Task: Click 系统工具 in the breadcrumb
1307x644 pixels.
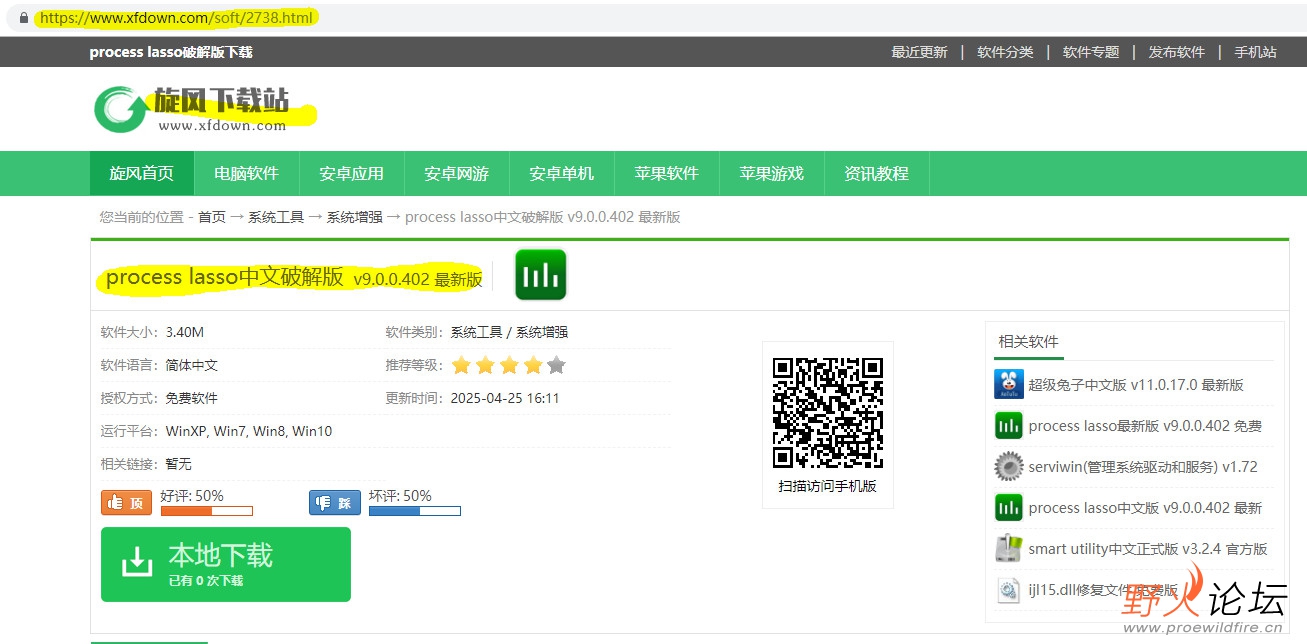Action: (276, 217)
